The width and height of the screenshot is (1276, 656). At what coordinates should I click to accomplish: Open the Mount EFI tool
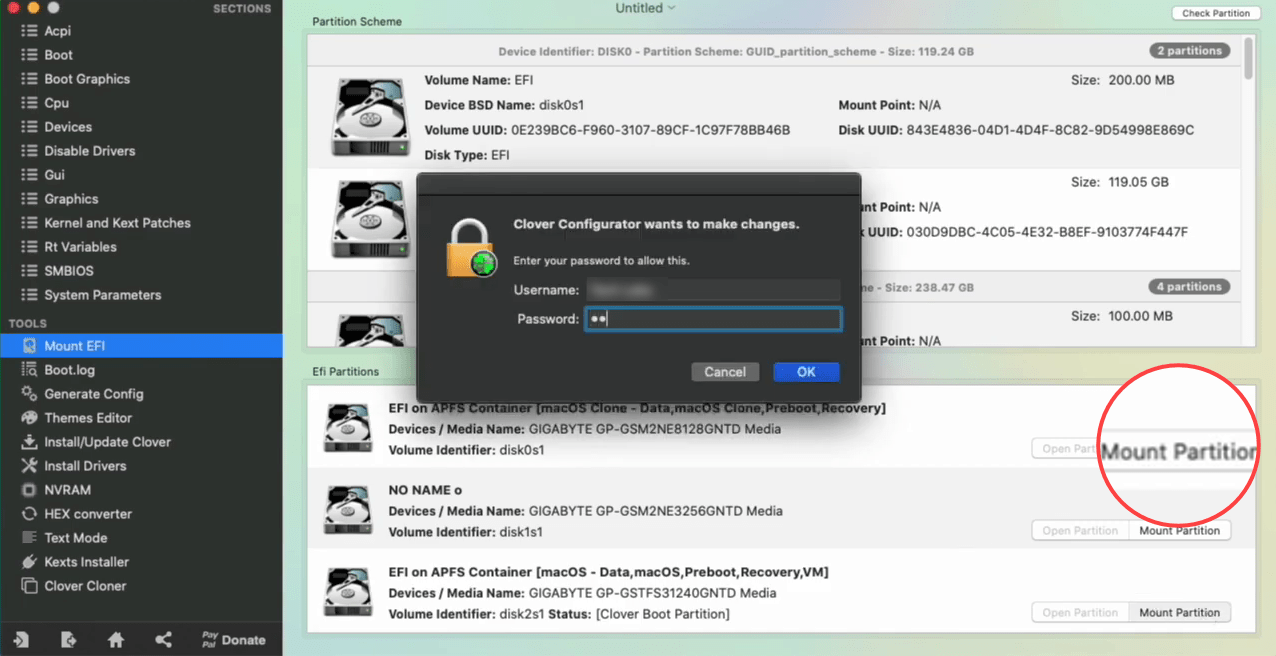tap(141, 346)
